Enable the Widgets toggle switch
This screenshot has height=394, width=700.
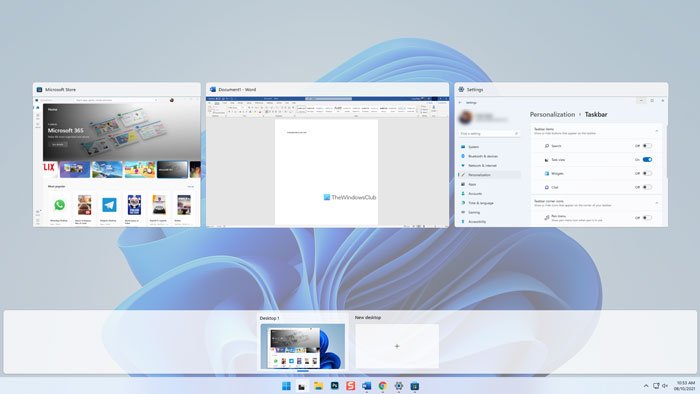[x=647, y=173]
